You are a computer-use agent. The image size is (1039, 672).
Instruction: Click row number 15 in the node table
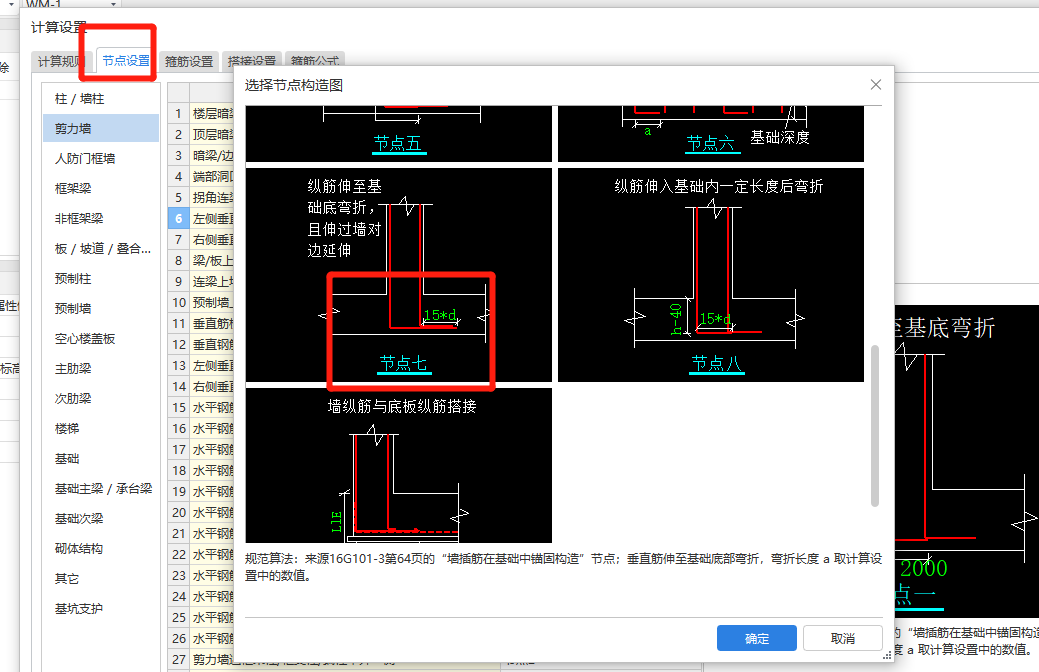(x=178, y=408)
